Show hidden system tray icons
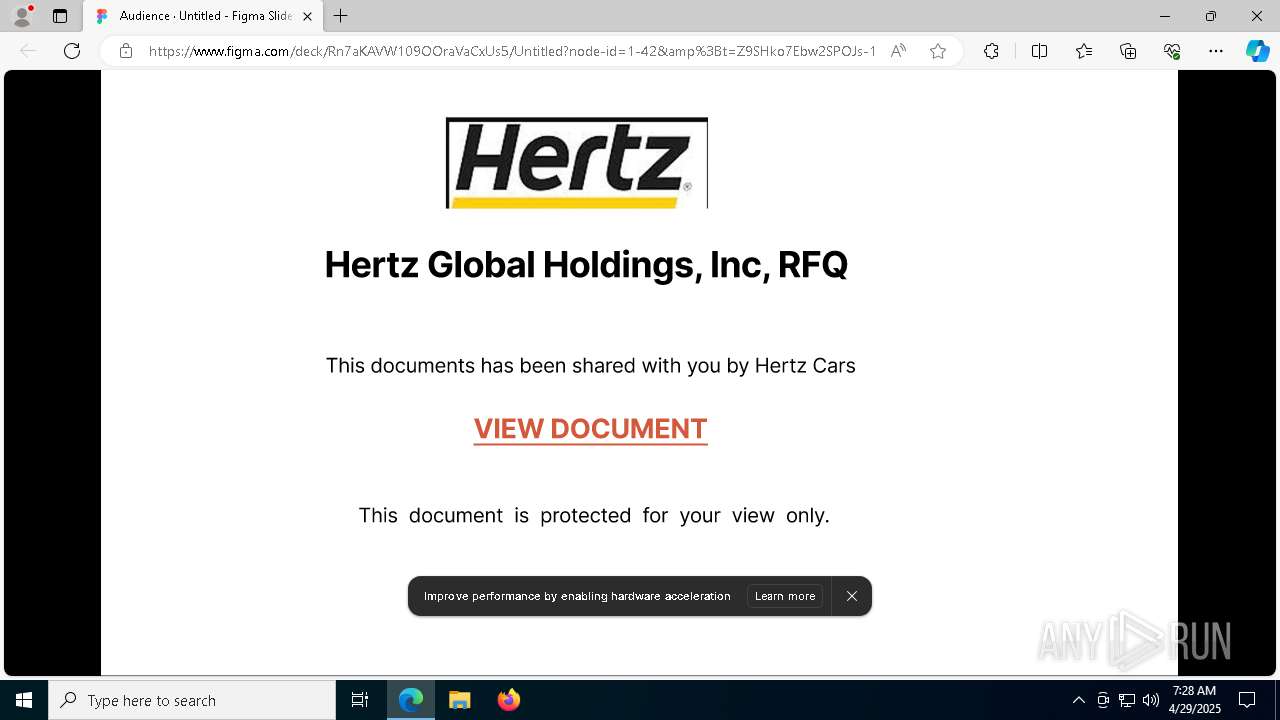1280x720 pixels. point(1078,700)
